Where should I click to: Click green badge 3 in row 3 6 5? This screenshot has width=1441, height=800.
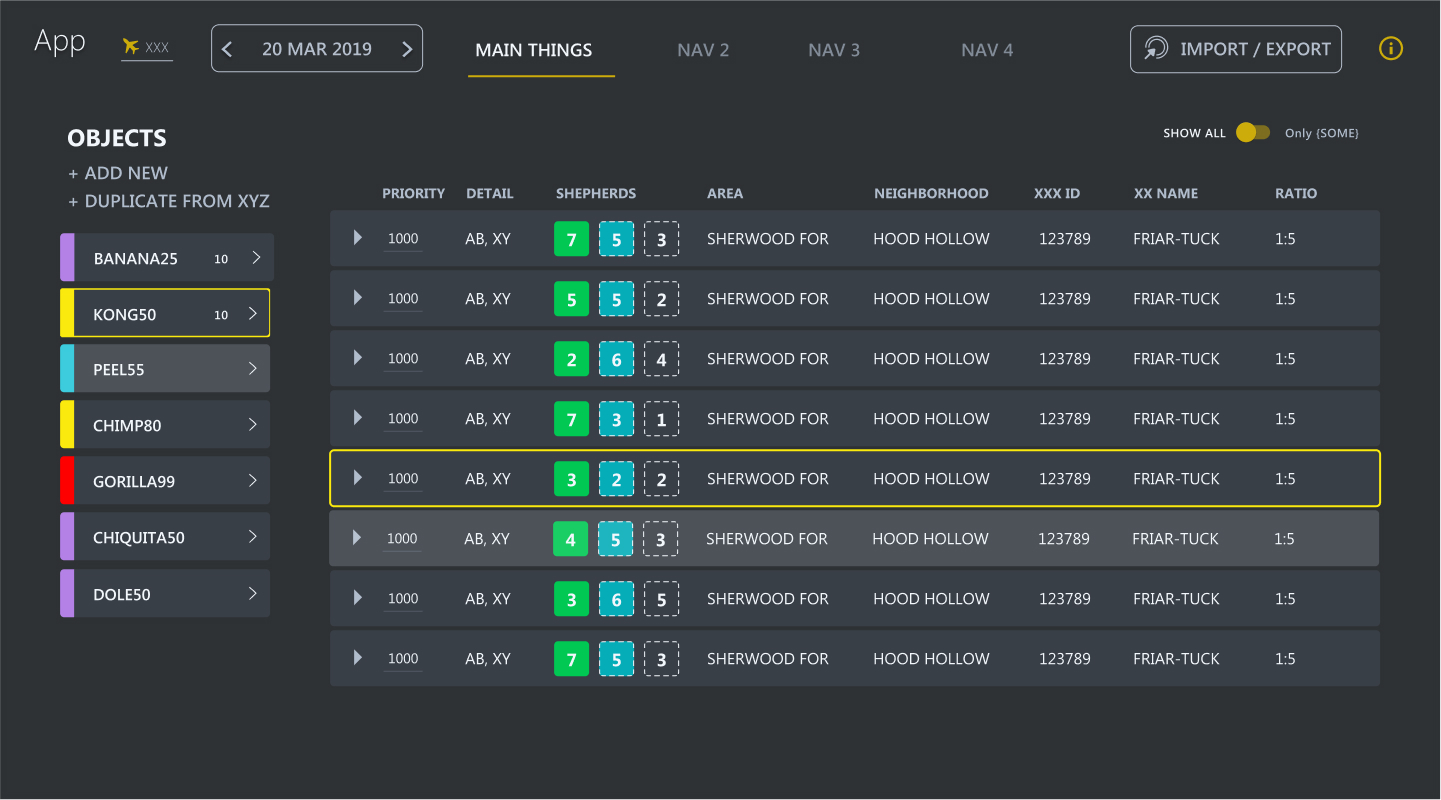pos(572,599)
